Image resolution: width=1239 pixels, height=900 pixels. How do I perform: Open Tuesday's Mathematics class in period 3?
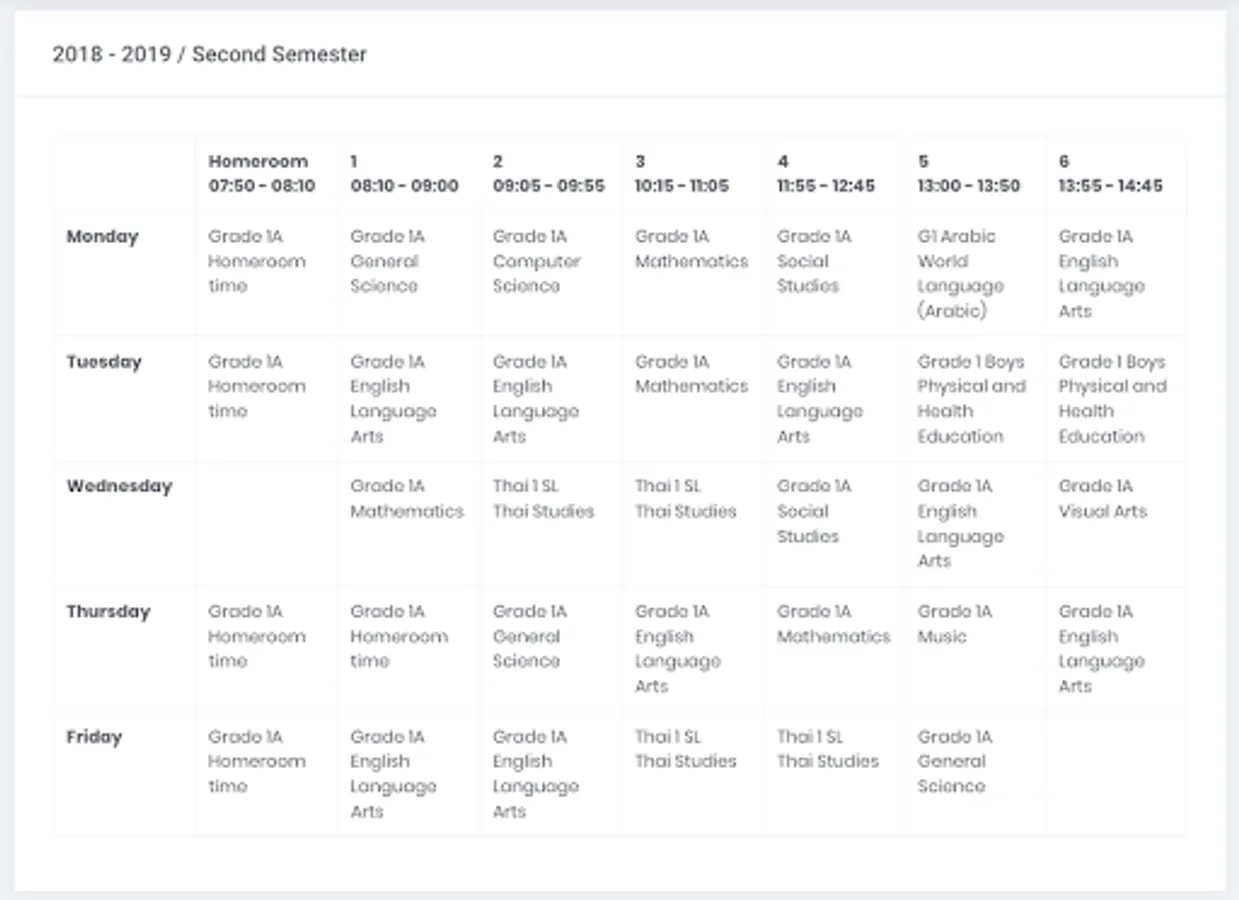[691, 374]
